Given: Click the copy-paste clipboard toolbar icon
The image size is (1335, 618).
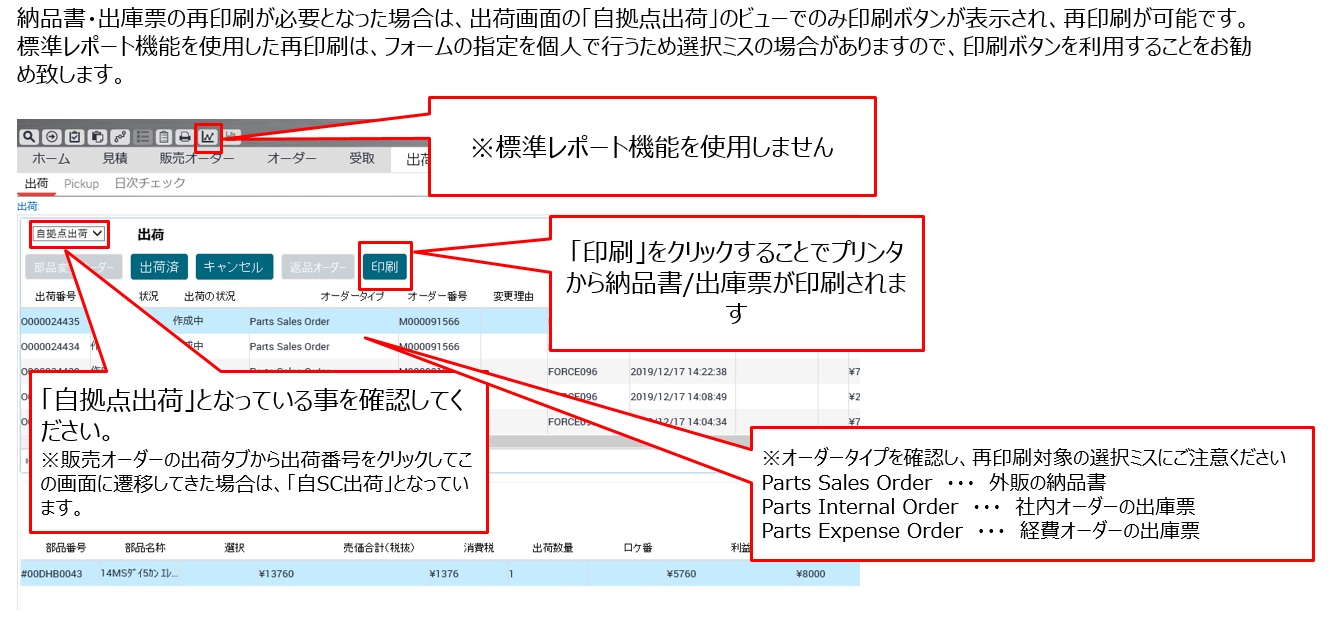Looking at the screenshot, I should coord(97,137).
